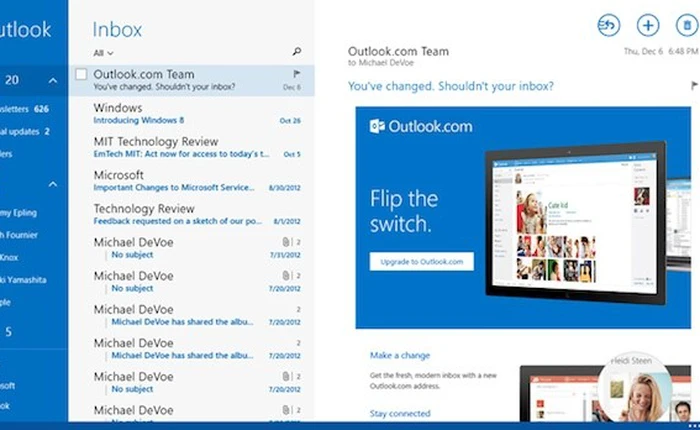Open the Respond (reply) circular icon
Screen dimensions: 700x430
point(609,25)
